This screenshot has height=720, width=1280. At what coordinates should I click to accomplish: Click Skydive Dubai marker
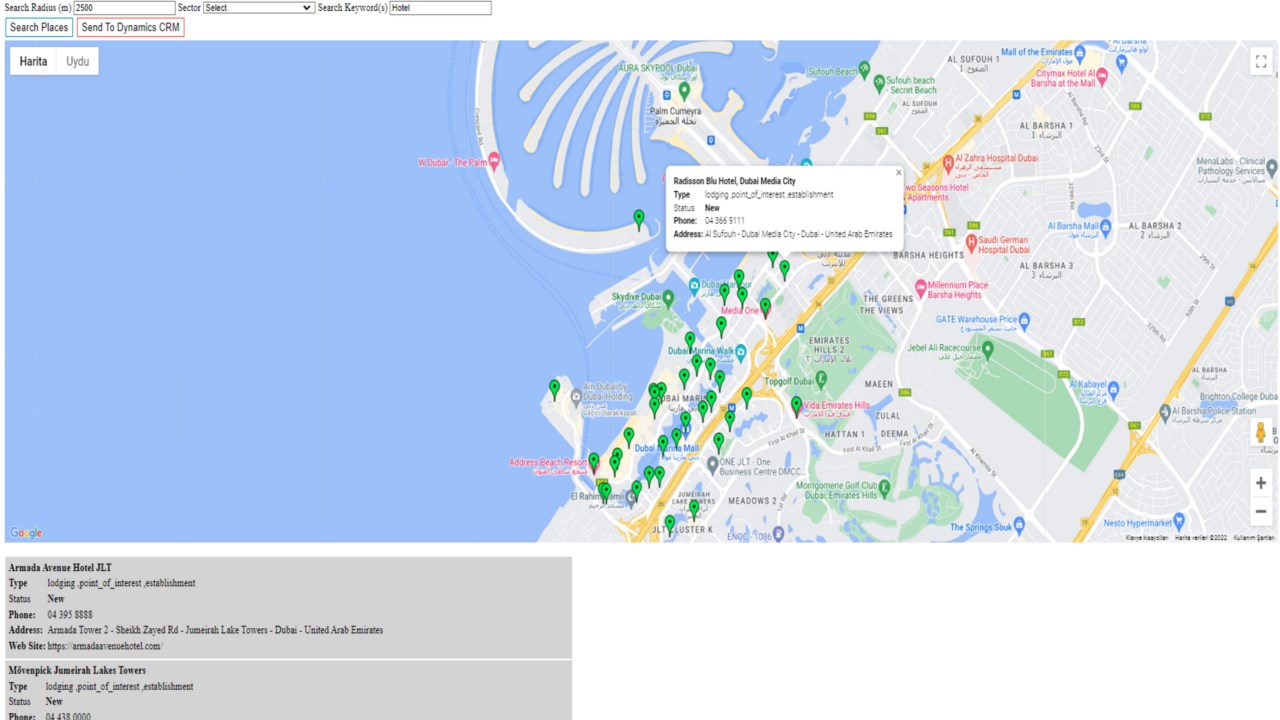[x=669, y=298]
